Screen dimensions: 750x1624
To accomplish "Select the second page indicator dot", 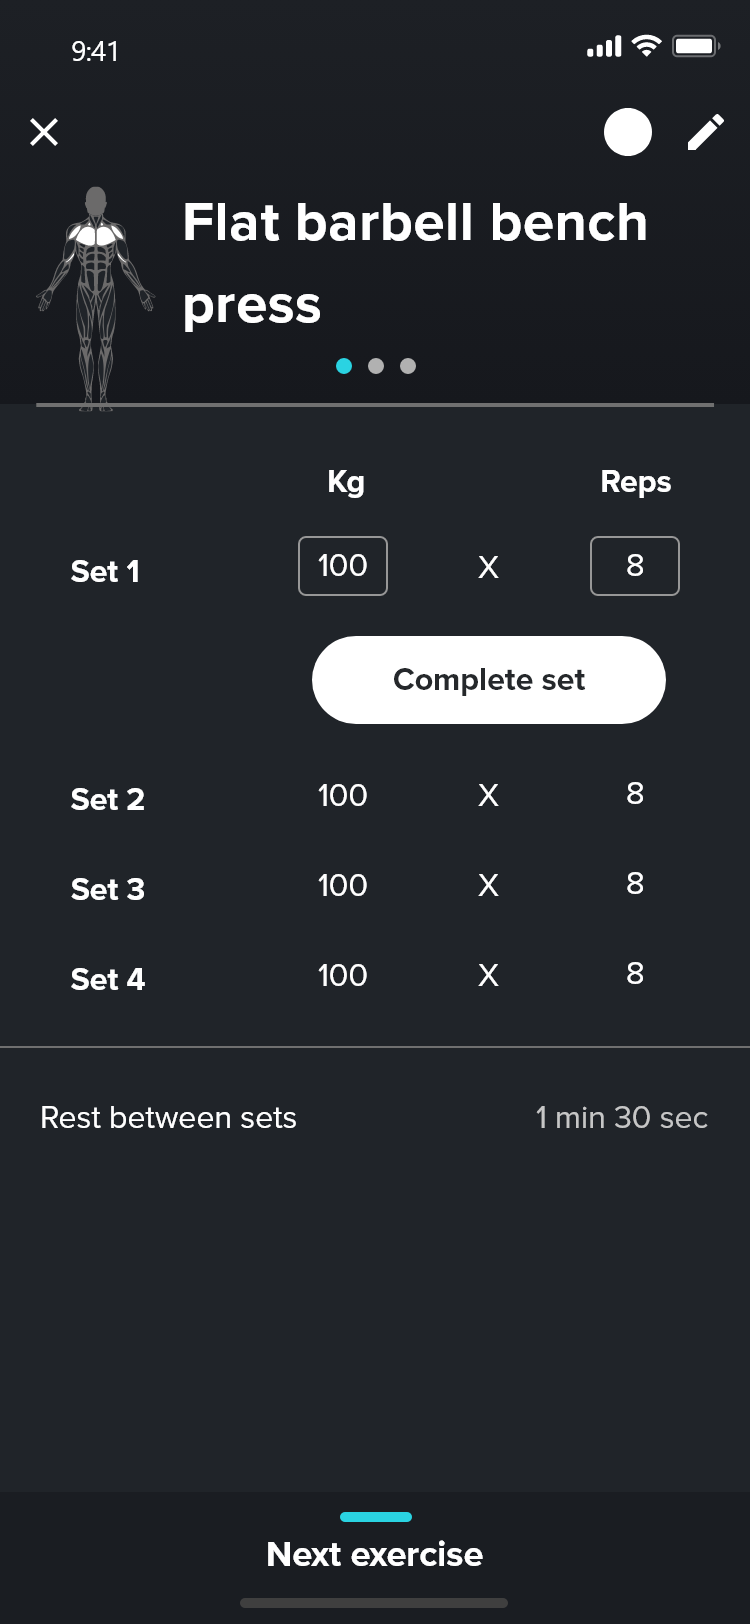I will click(376, 366).
